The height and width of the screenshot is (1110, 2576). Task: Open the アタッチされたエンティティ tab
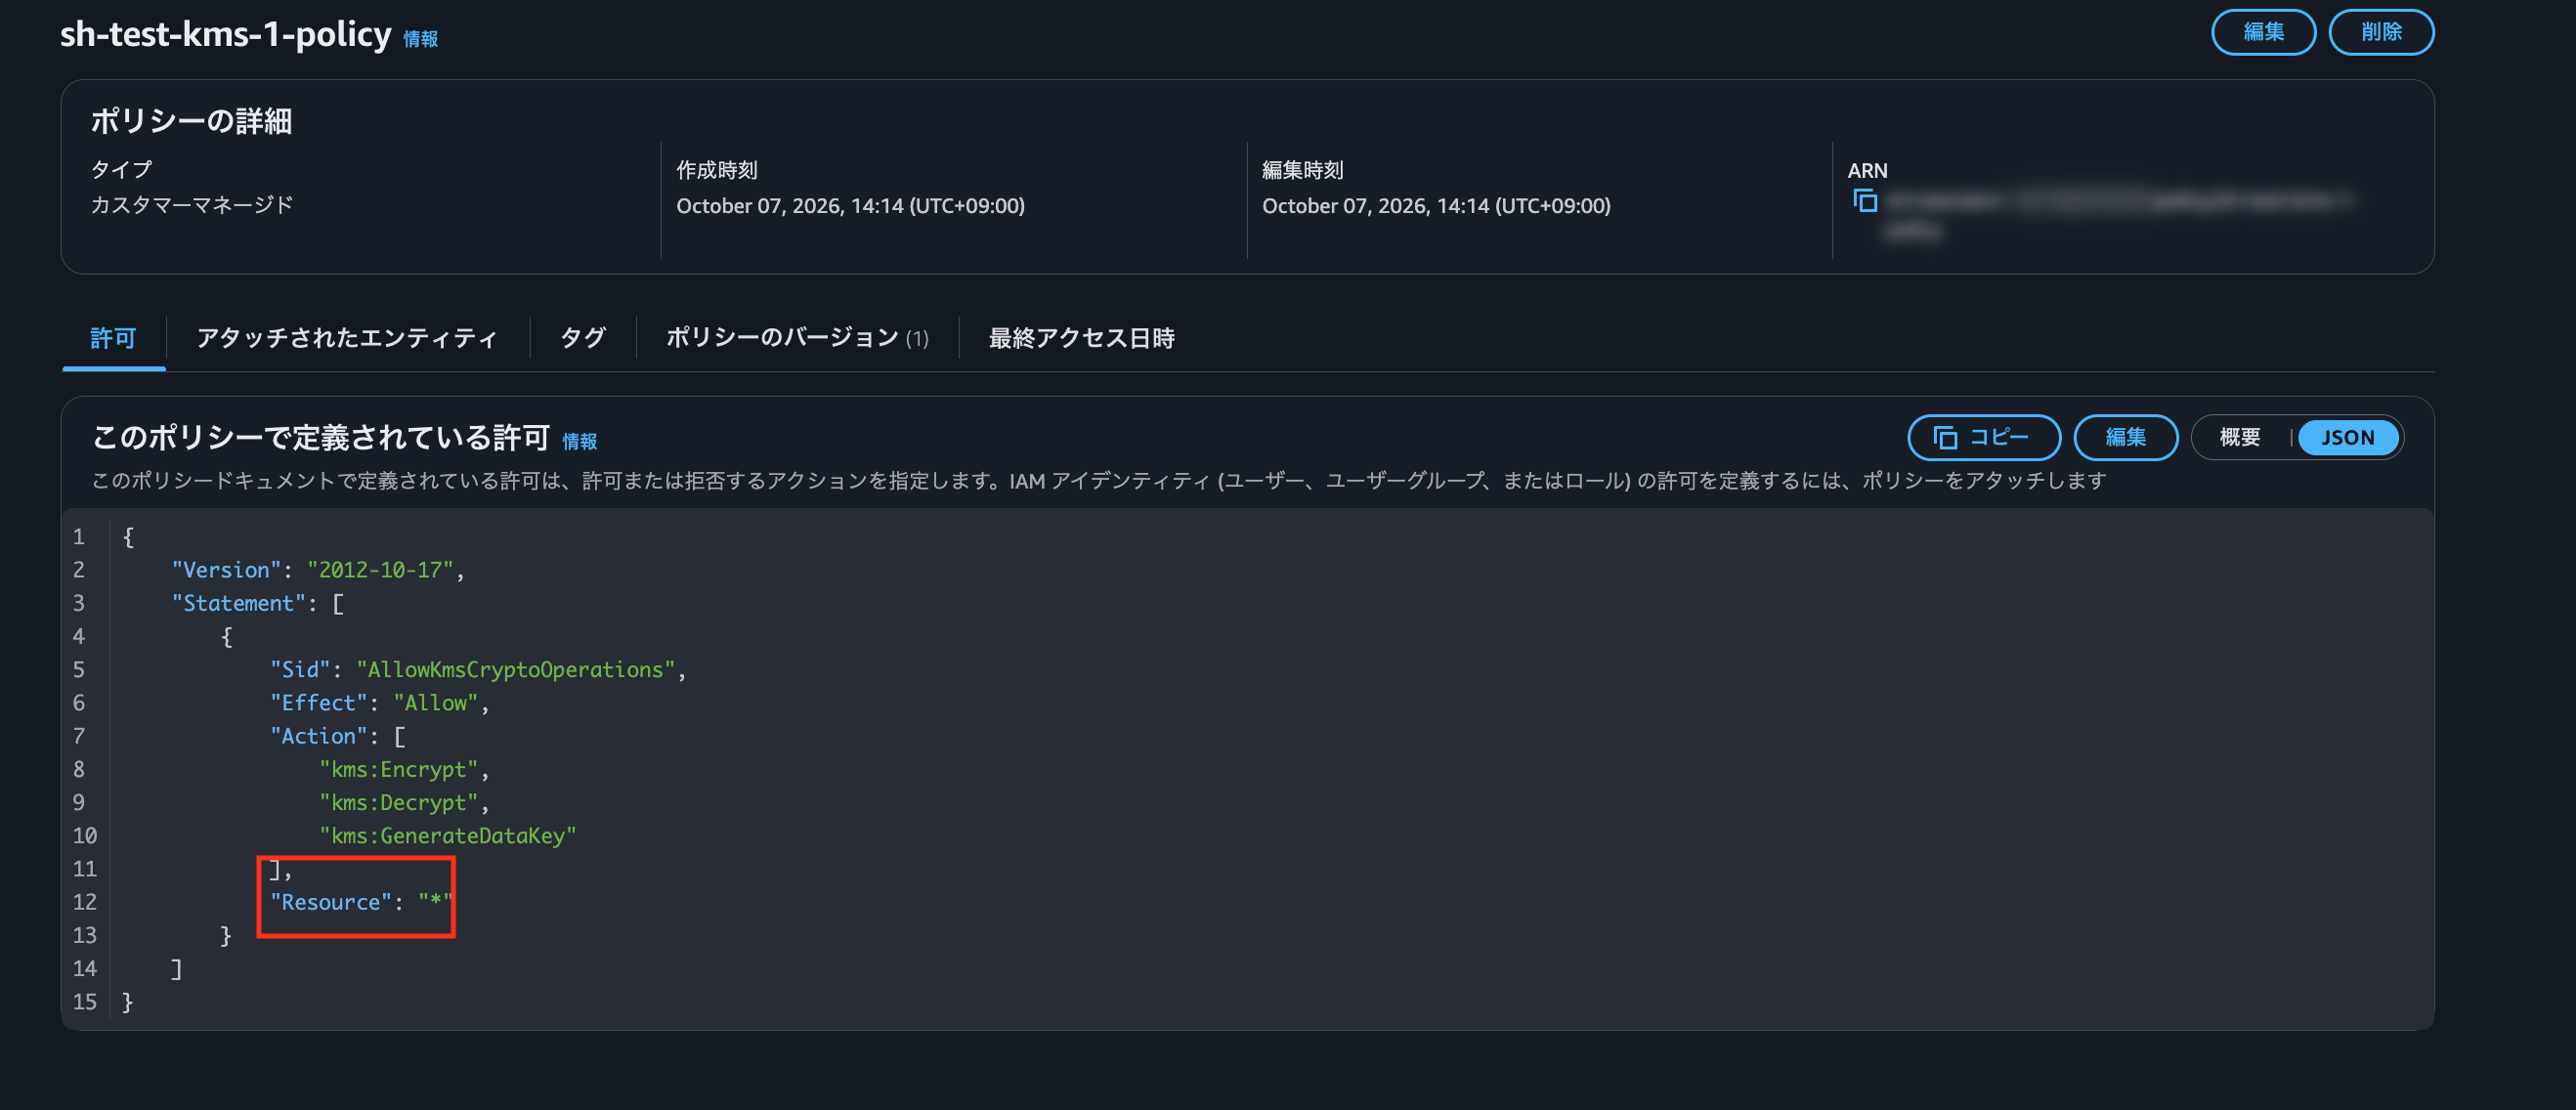[x=347, y=338]
